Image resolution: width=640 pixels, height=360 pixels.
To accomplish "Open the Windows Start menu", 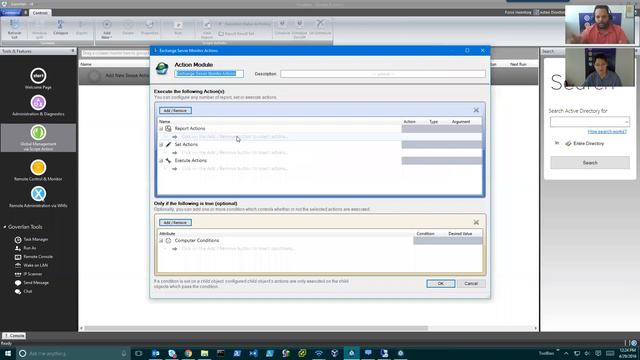I will (x=8, y=353).
